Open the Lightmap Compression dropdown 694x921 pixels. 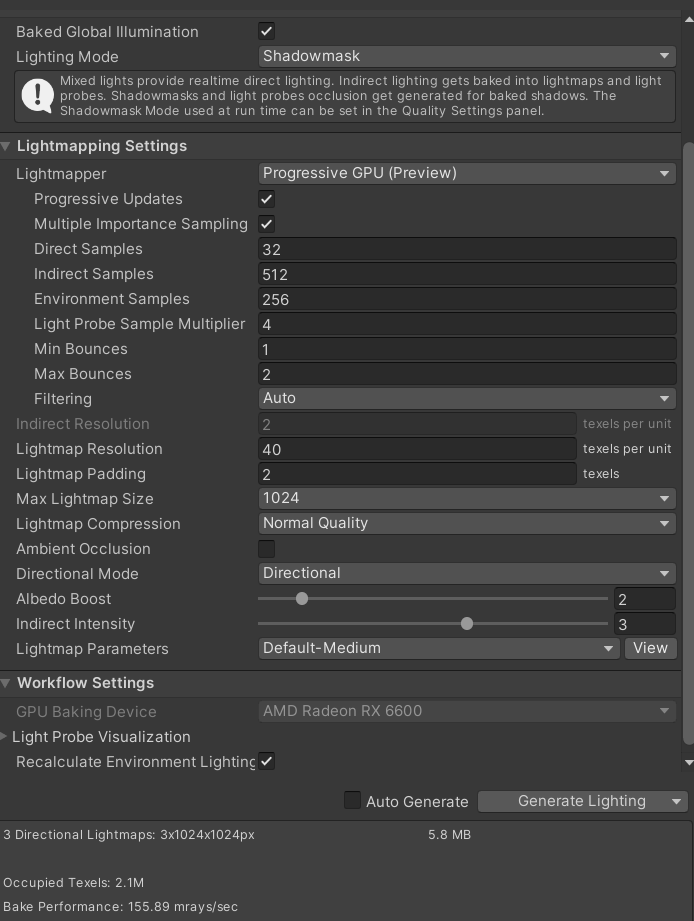pos(466,523)
